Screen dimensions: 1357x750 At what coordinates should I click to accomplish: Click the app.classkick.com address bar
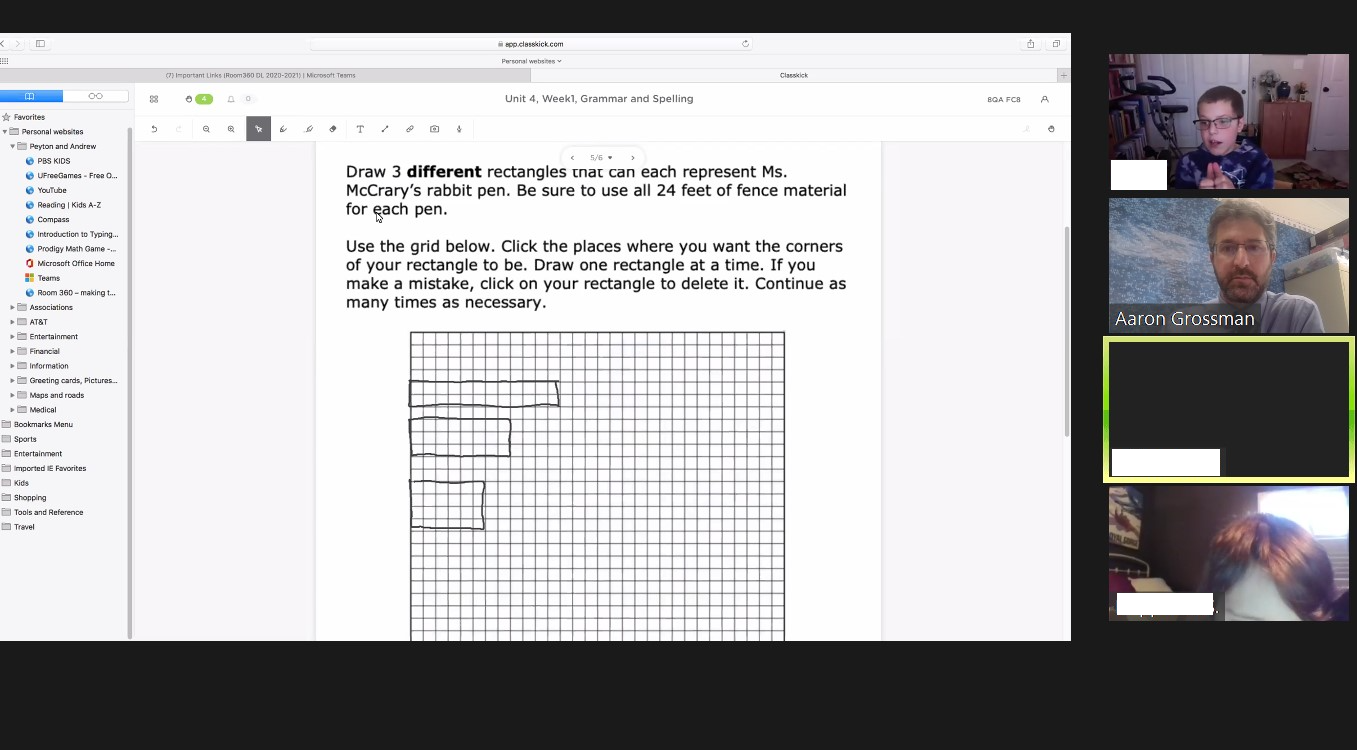(530, 44)
